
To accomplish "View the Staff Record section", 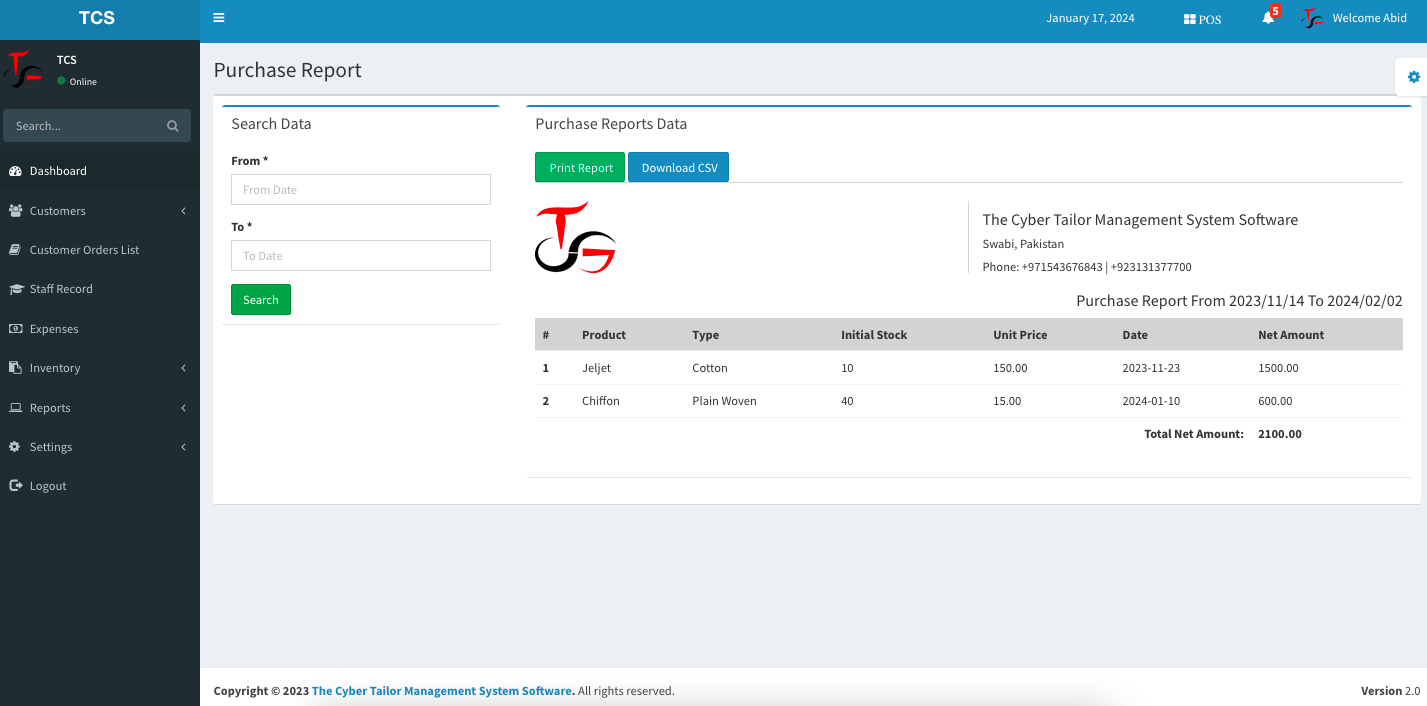I will 62,288.
